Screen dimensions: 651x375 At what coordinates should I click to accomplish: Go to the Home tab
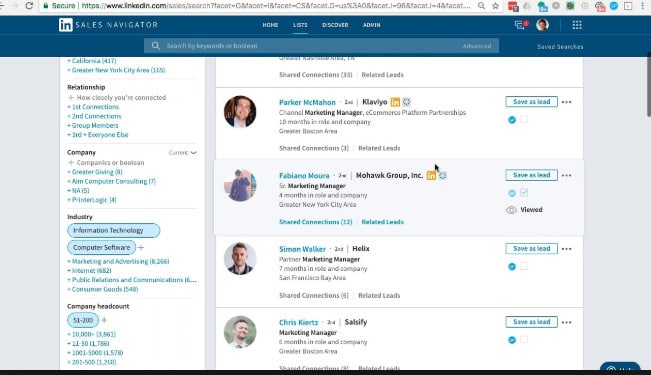(x=270, y=25)
